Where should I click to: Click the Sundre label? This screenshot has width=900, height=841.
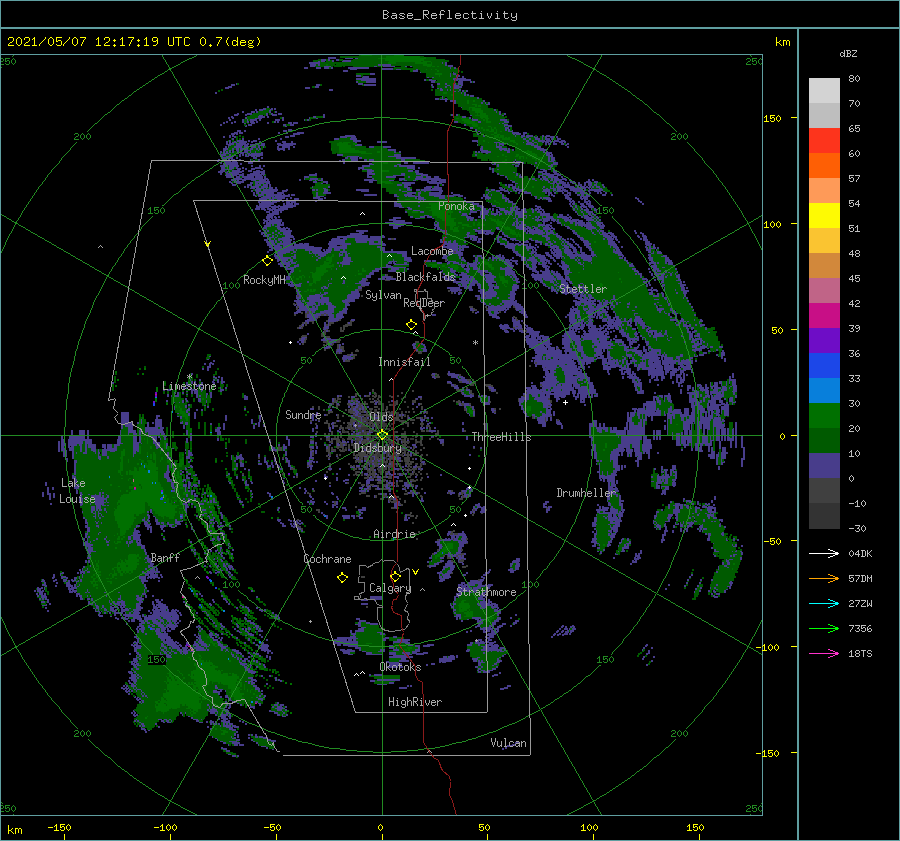[x=303, y=414]
